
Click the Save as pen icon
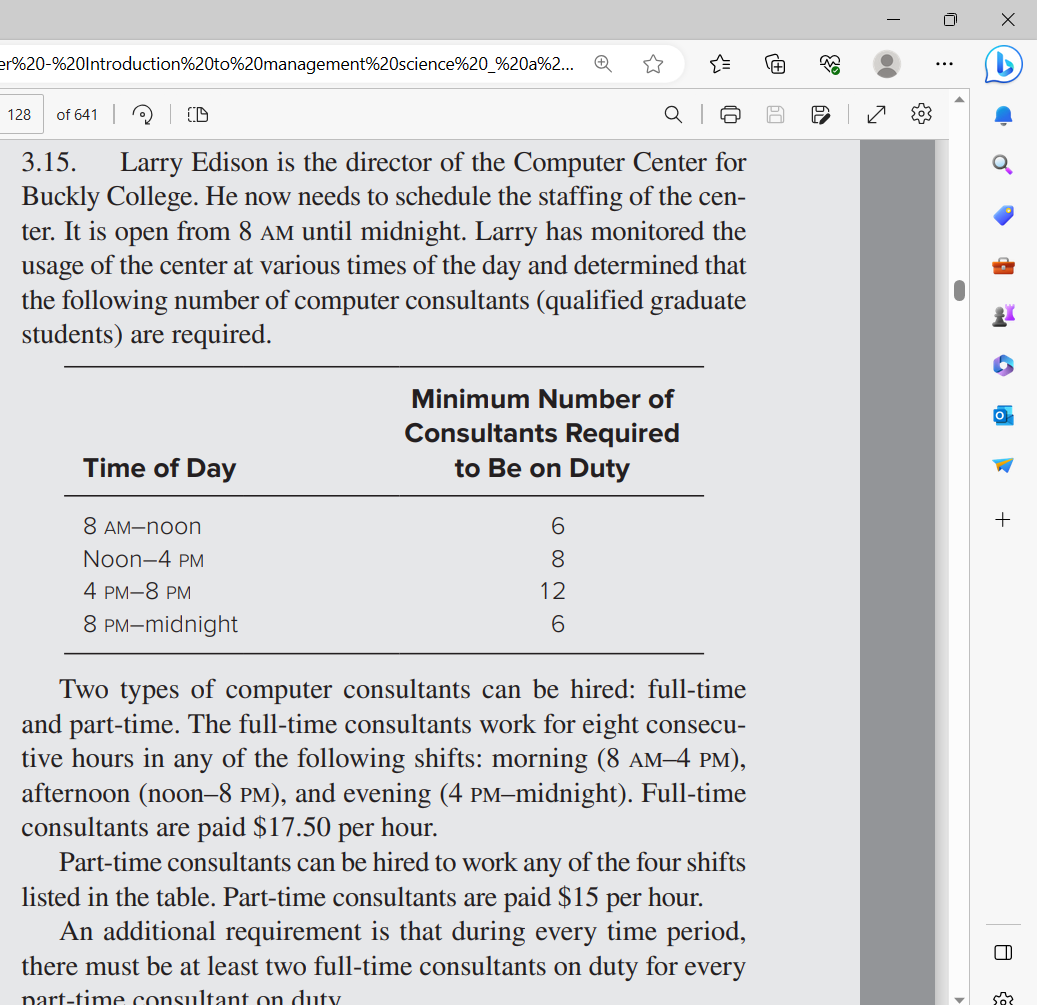tap(820, 114)
